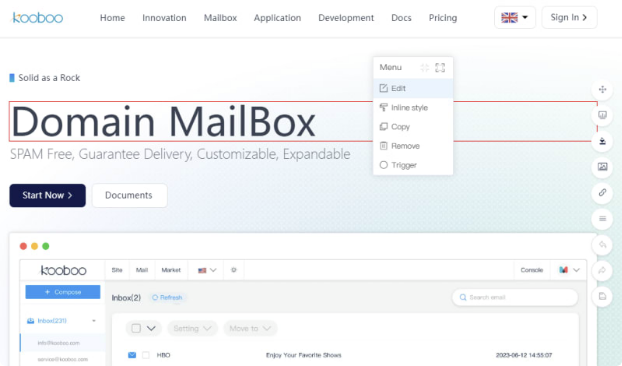Click the HBO sender name
622x366 pixels.
pyautogui.click(x=163, y=355)
